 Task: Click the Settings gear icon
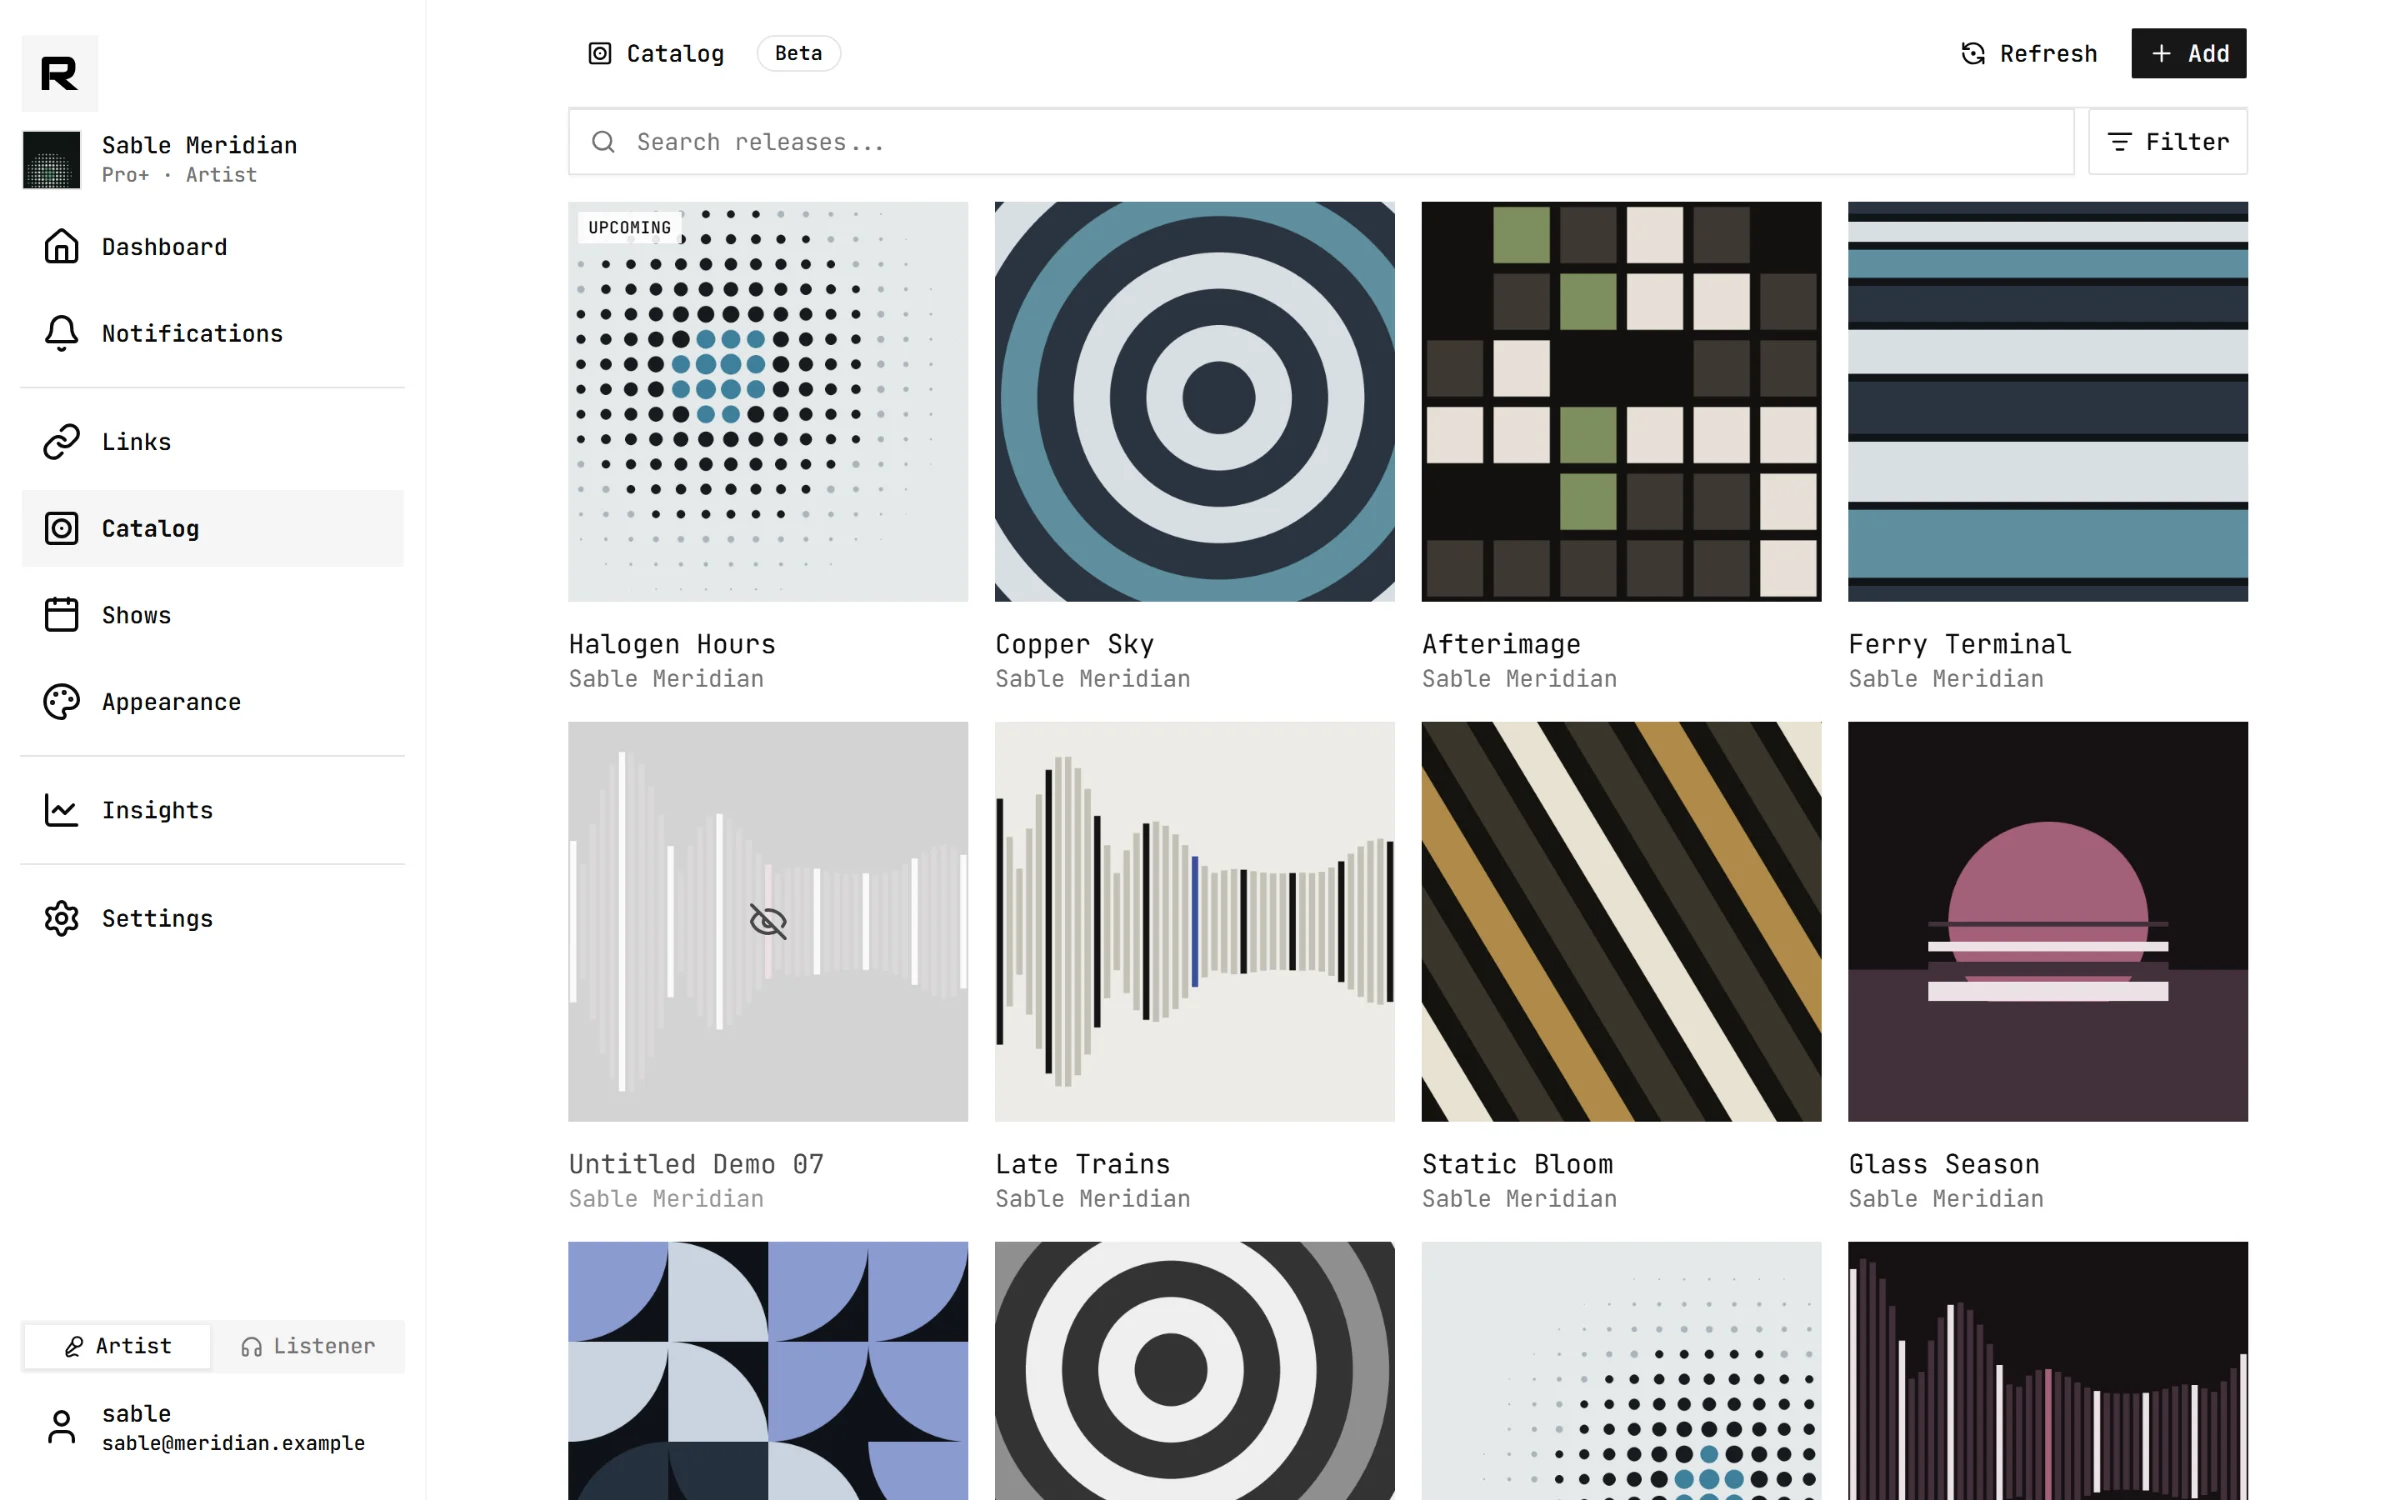pyautogui.click(x=61, y=917)
